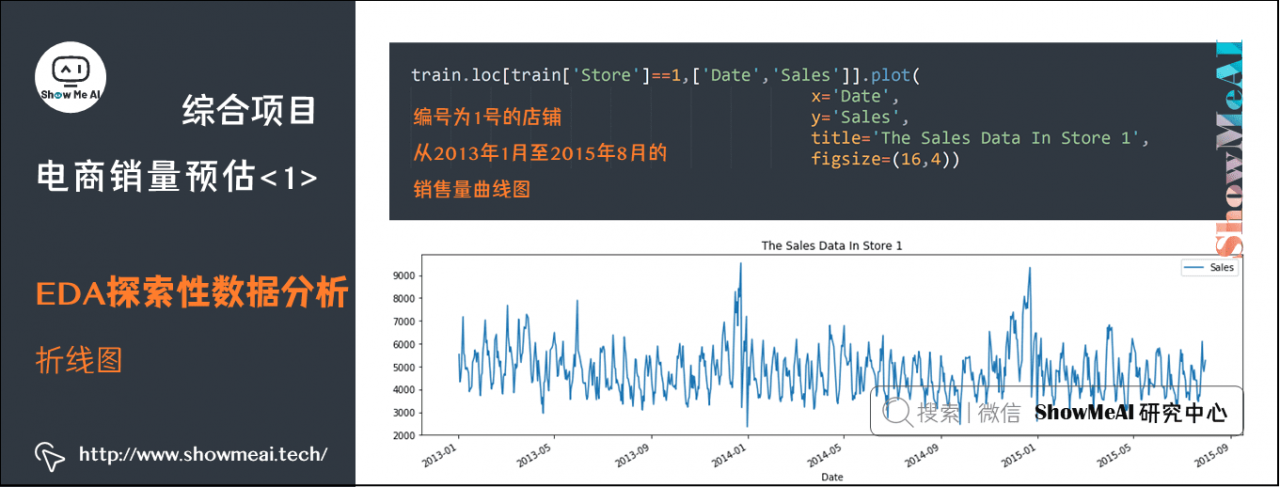Click the Date x-axis label

832,478
